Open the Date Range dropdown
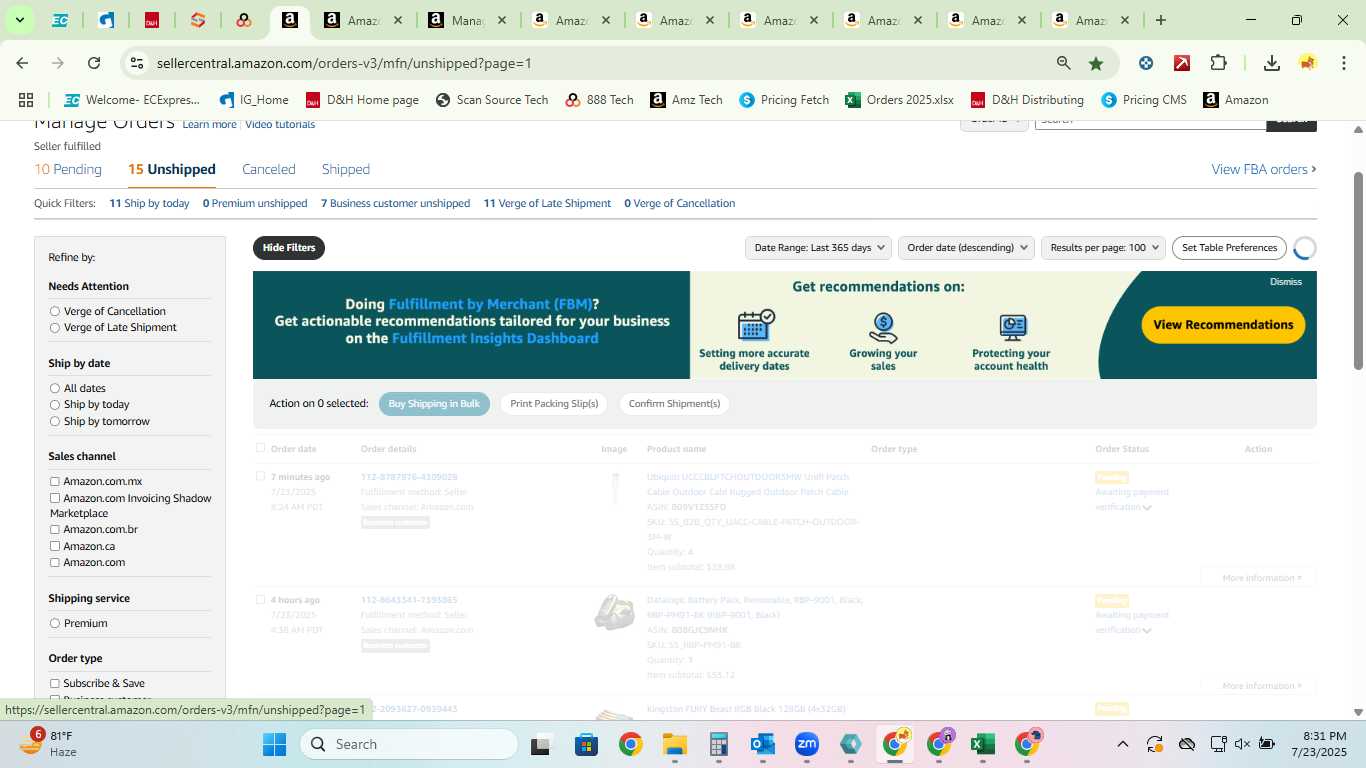Image resolution: width=1366 pixels, height=768 pixels. 819,247
